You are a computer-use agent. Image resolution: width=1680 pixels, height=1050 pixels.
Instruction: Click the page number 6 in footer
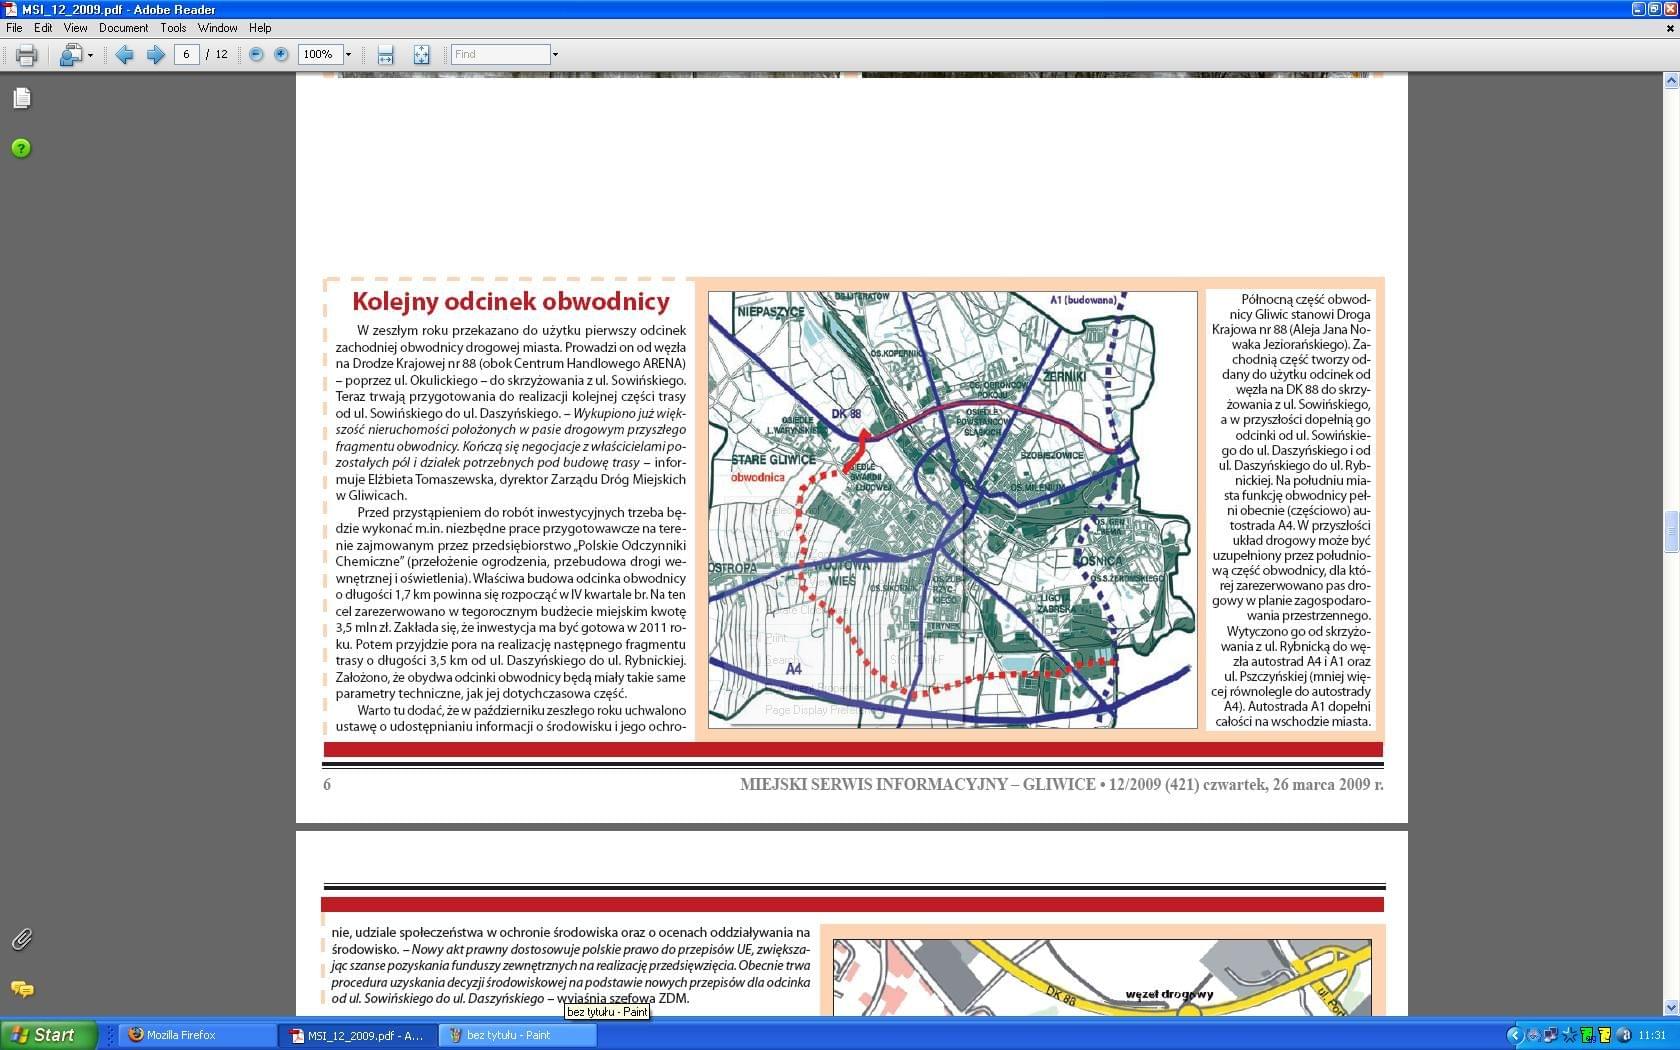[327, 784]
